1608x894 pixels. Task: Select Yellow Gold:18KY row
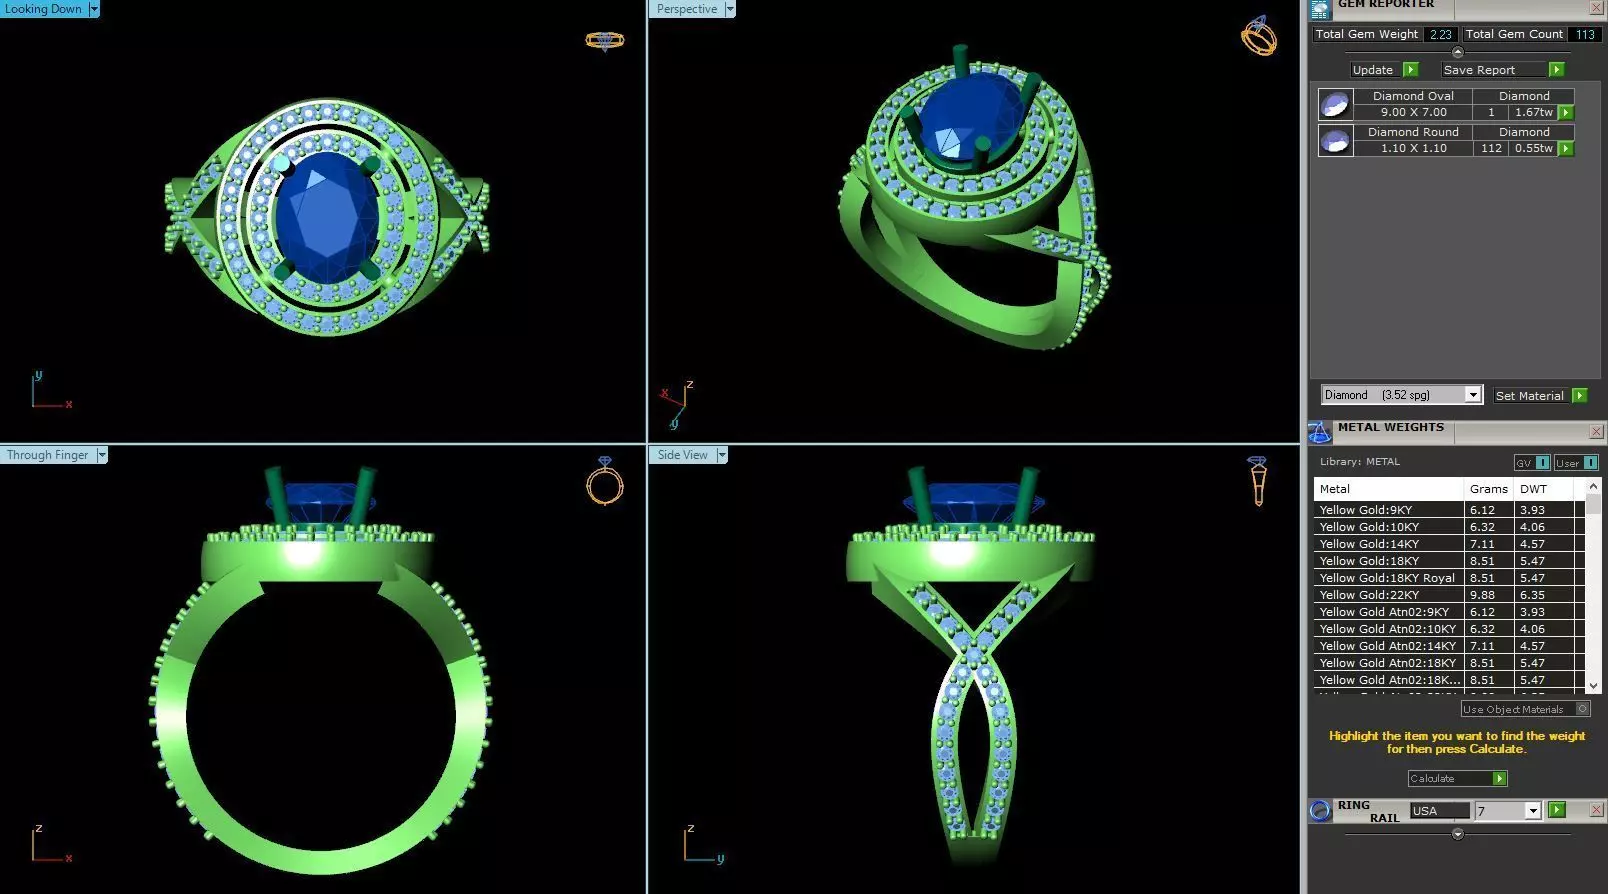coord(1449,561)
